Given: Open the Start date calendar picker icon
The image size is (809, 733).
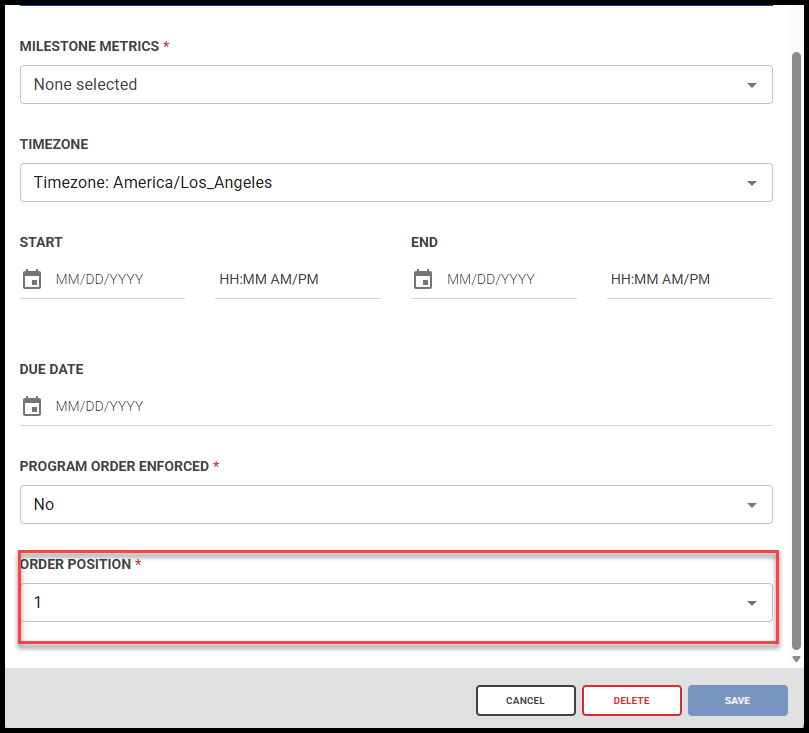Looking at the screenshot, I should [x=32, y=280].
